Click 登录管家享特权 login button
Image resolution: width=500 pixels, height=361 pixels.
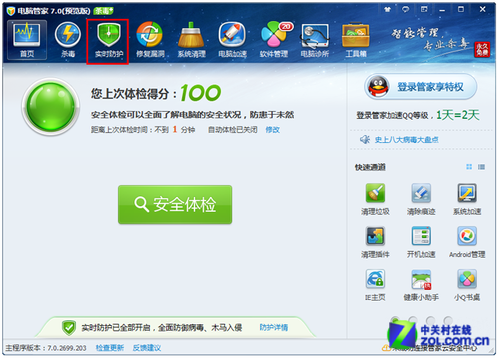pos(421,87)
